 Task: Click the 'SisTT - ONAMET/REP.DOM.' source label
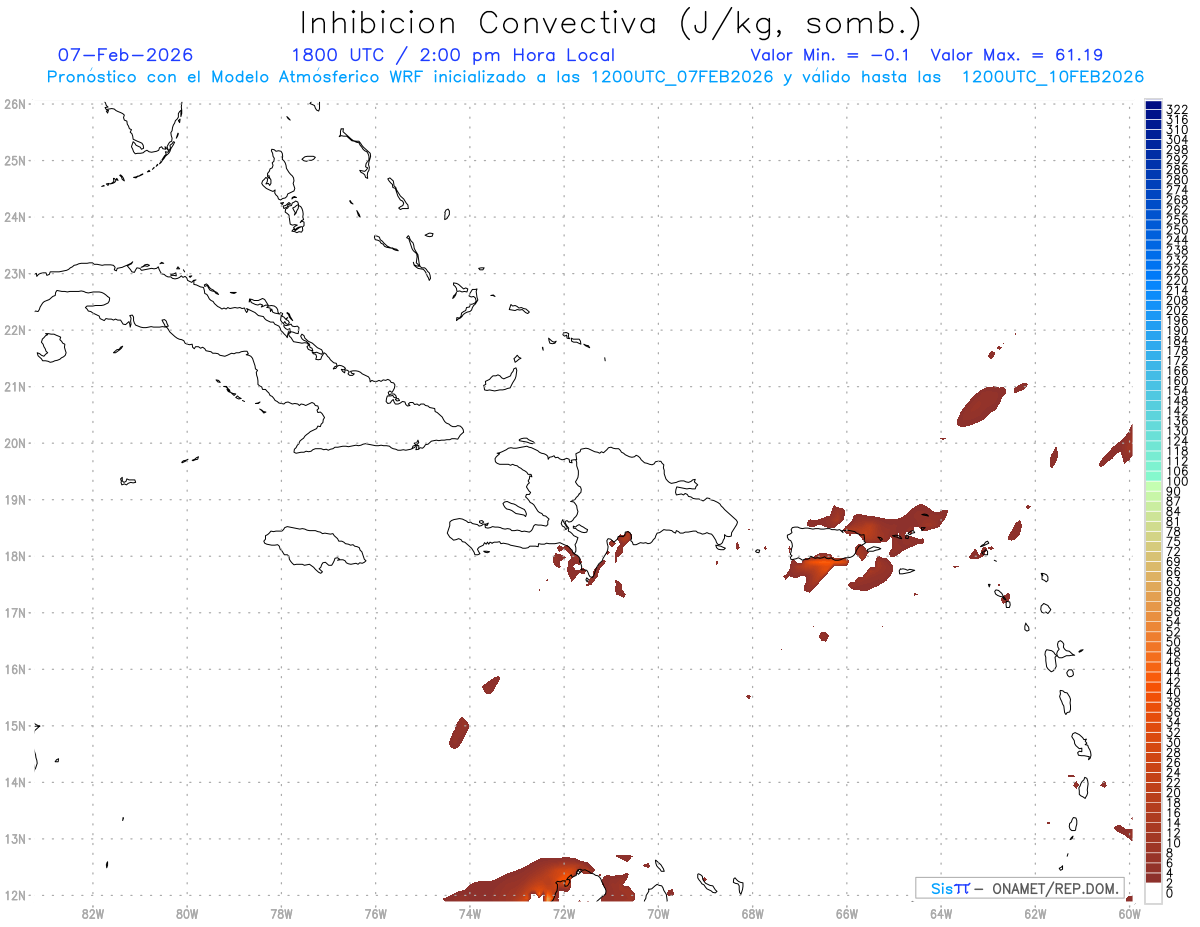(x=1020, y=888)
